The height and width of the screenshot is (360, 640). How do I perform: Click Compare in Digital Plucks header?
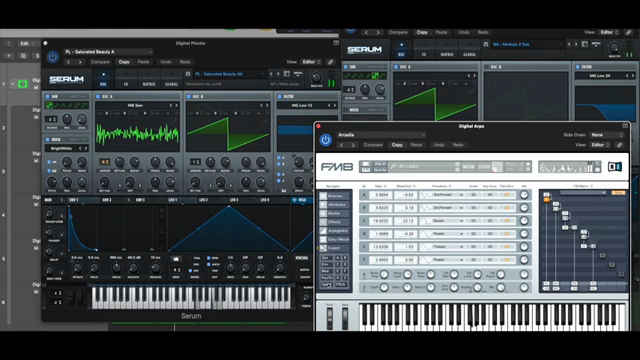click(100, 62)
